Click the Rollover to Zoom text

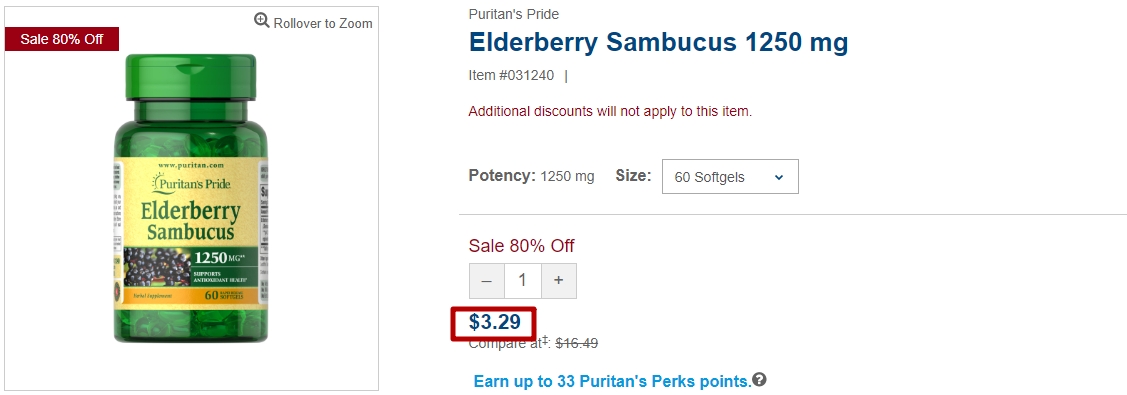323,24
